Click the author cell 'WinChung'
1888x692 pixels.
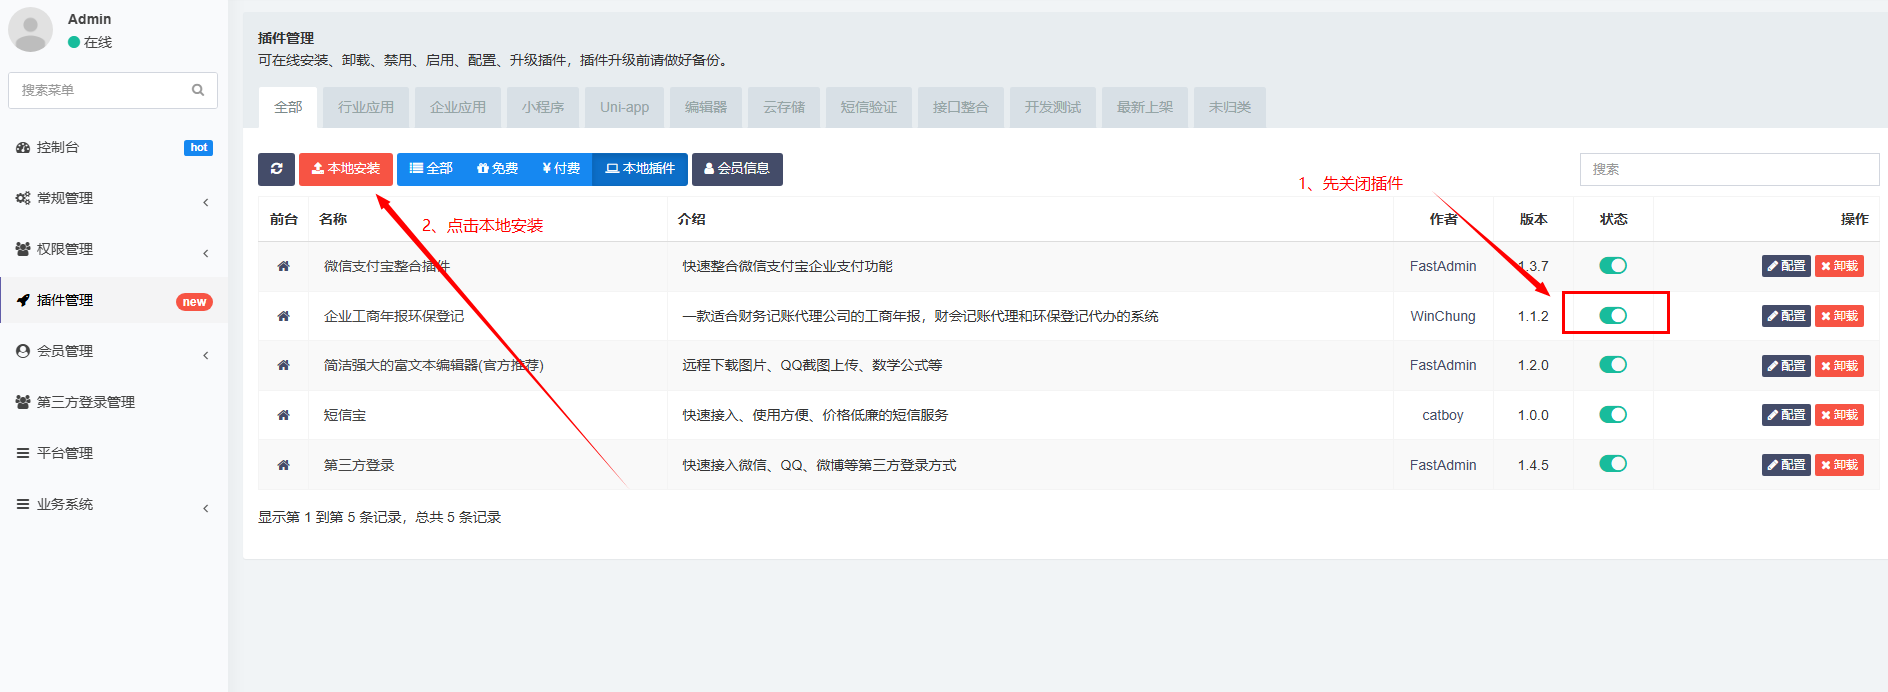pyautogui.click(x=1443, y=316)
